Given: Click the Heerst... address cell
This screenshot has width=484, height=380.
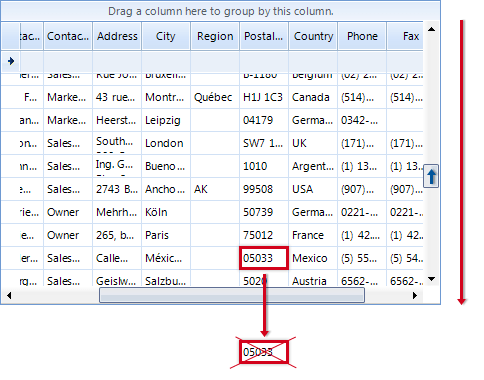Looking at the screenshot, I should (117, 120).
